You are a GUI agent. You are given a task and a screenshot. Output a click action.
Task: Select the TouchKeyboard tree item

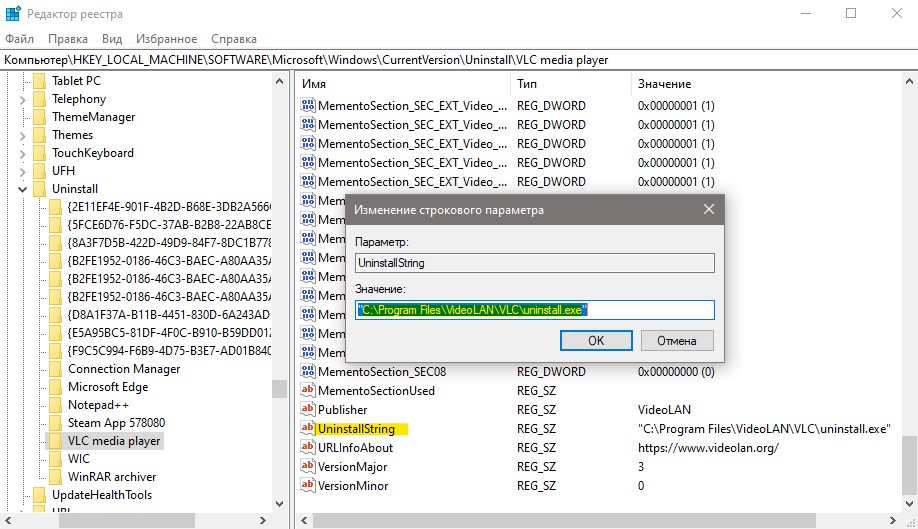(x=93, y=153)
